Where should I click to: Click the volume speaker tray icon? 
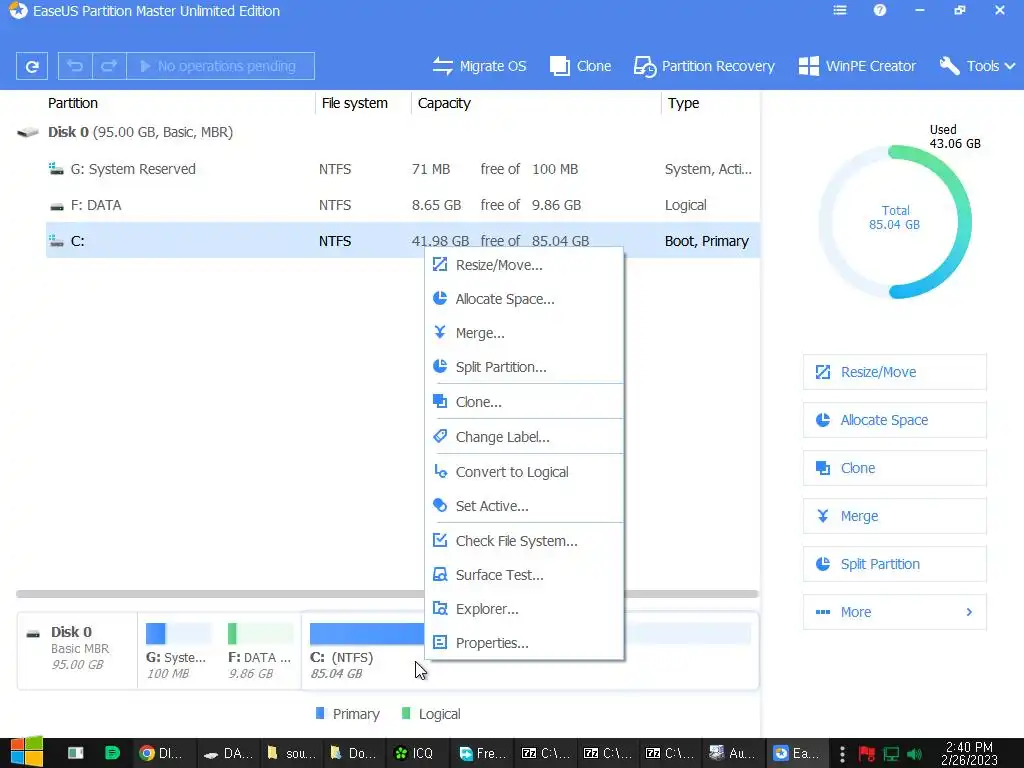914,754
